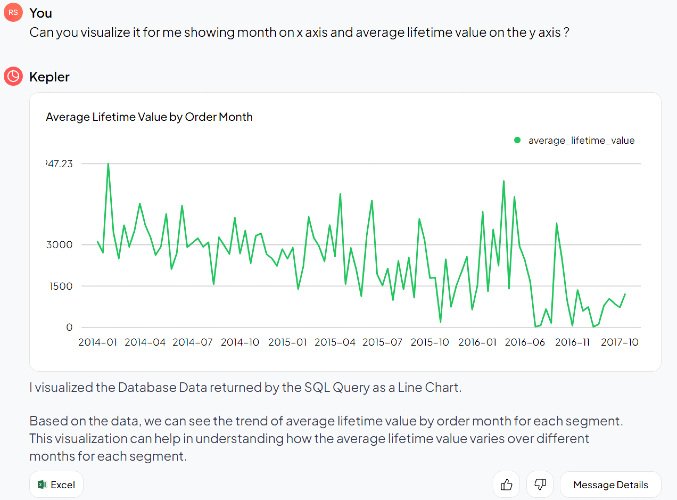Click the 2017-10 x-axis label

[x=620, y=342]
